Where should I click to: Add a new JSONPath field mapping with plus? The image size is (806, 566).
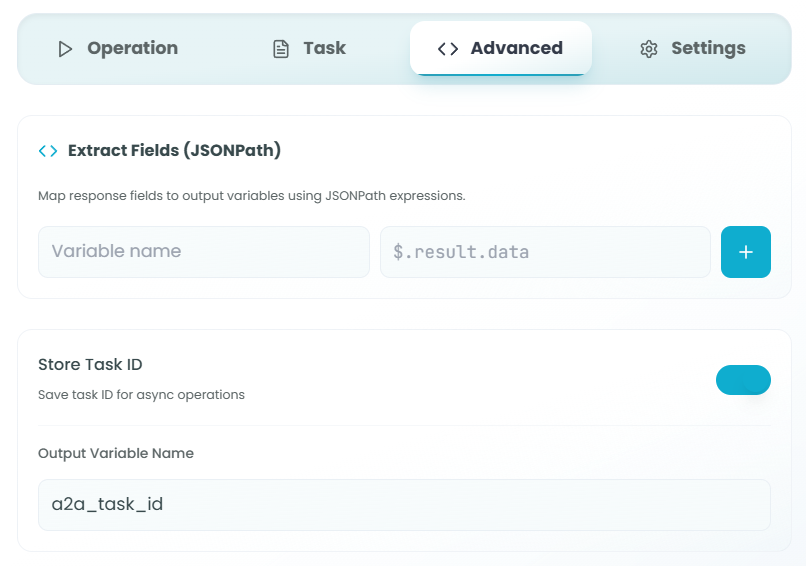click(x=745, y=252)
